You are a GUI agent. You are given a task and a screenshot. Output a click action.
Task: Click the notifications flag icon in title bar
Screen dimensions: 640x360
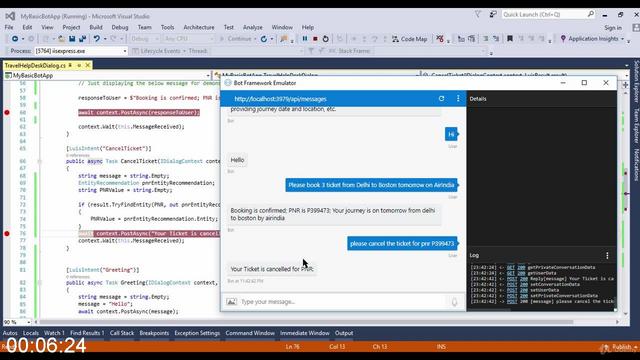tap(478, 14)
